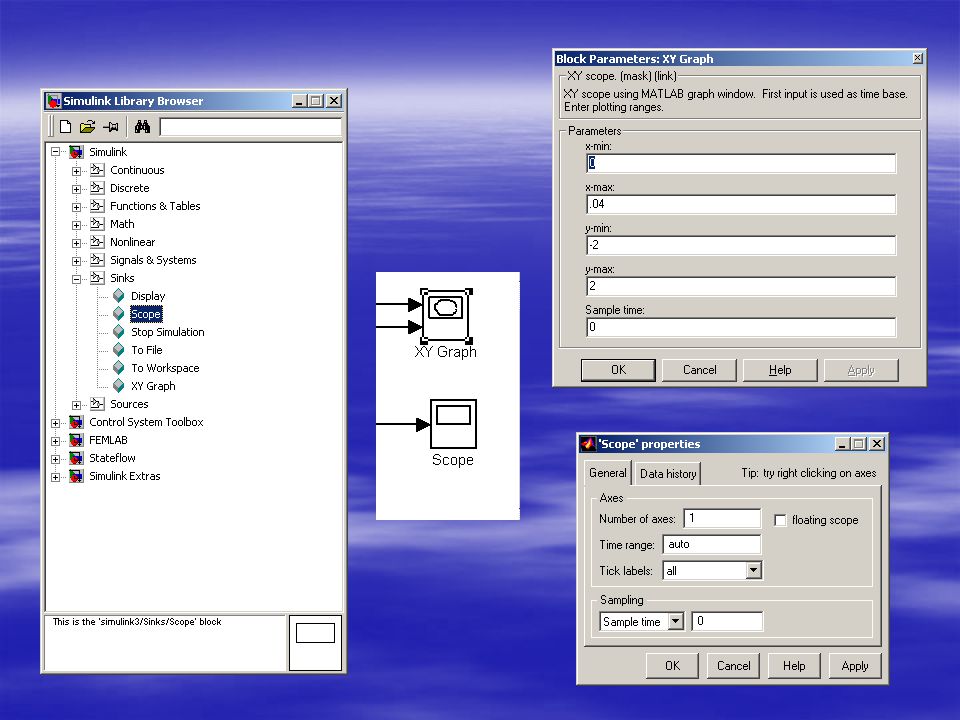This screenshot has width=960, height=720.
Task: Open the Tick labels dropdown
Action: 754,571
